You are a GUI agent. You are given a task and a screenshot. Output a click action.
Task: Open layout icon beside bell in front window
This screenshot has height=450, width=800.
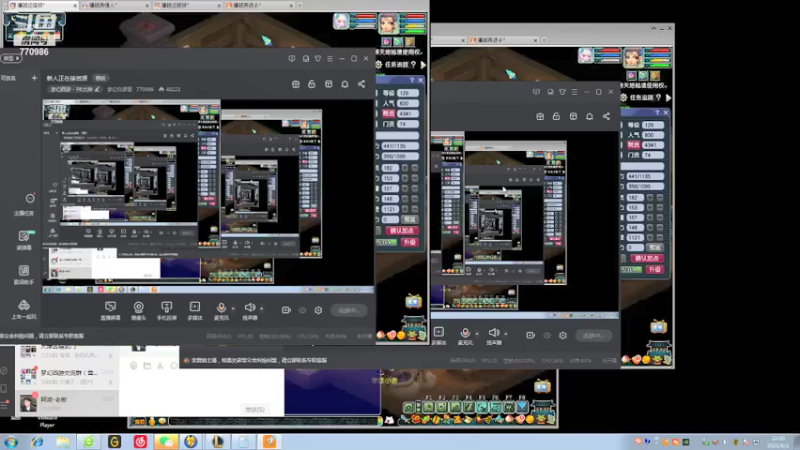coord(329,84)
